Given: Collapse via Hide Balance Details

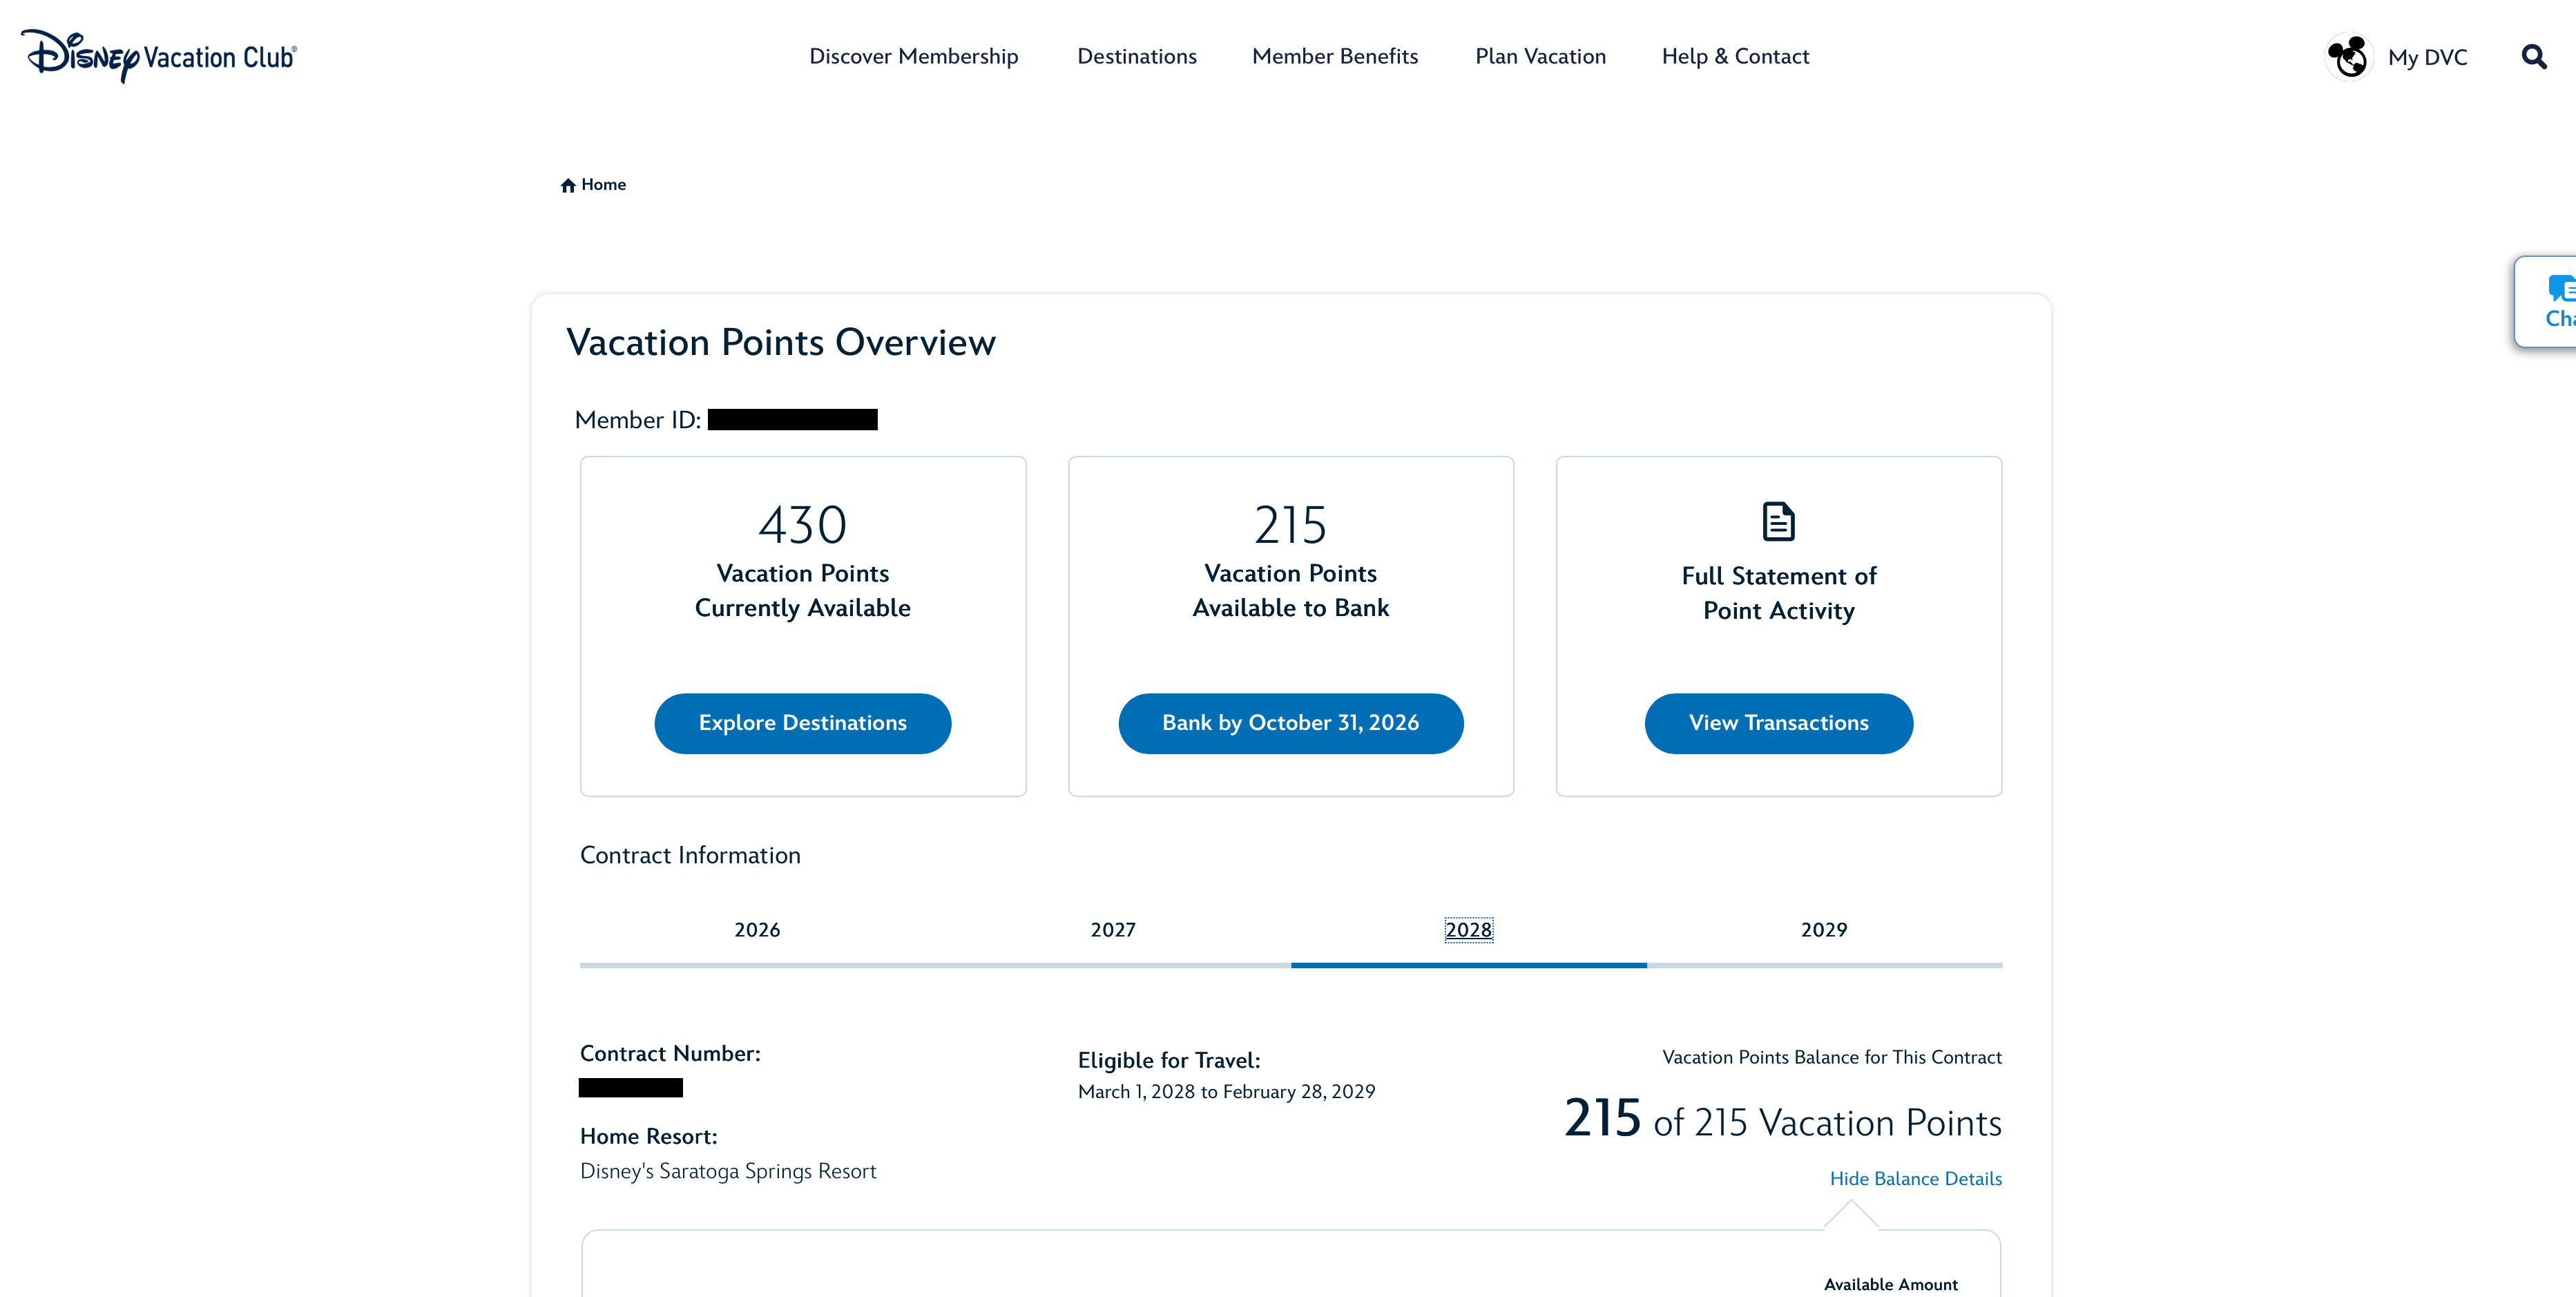Looking at the screenshot, I should tap(1915, 1179).
